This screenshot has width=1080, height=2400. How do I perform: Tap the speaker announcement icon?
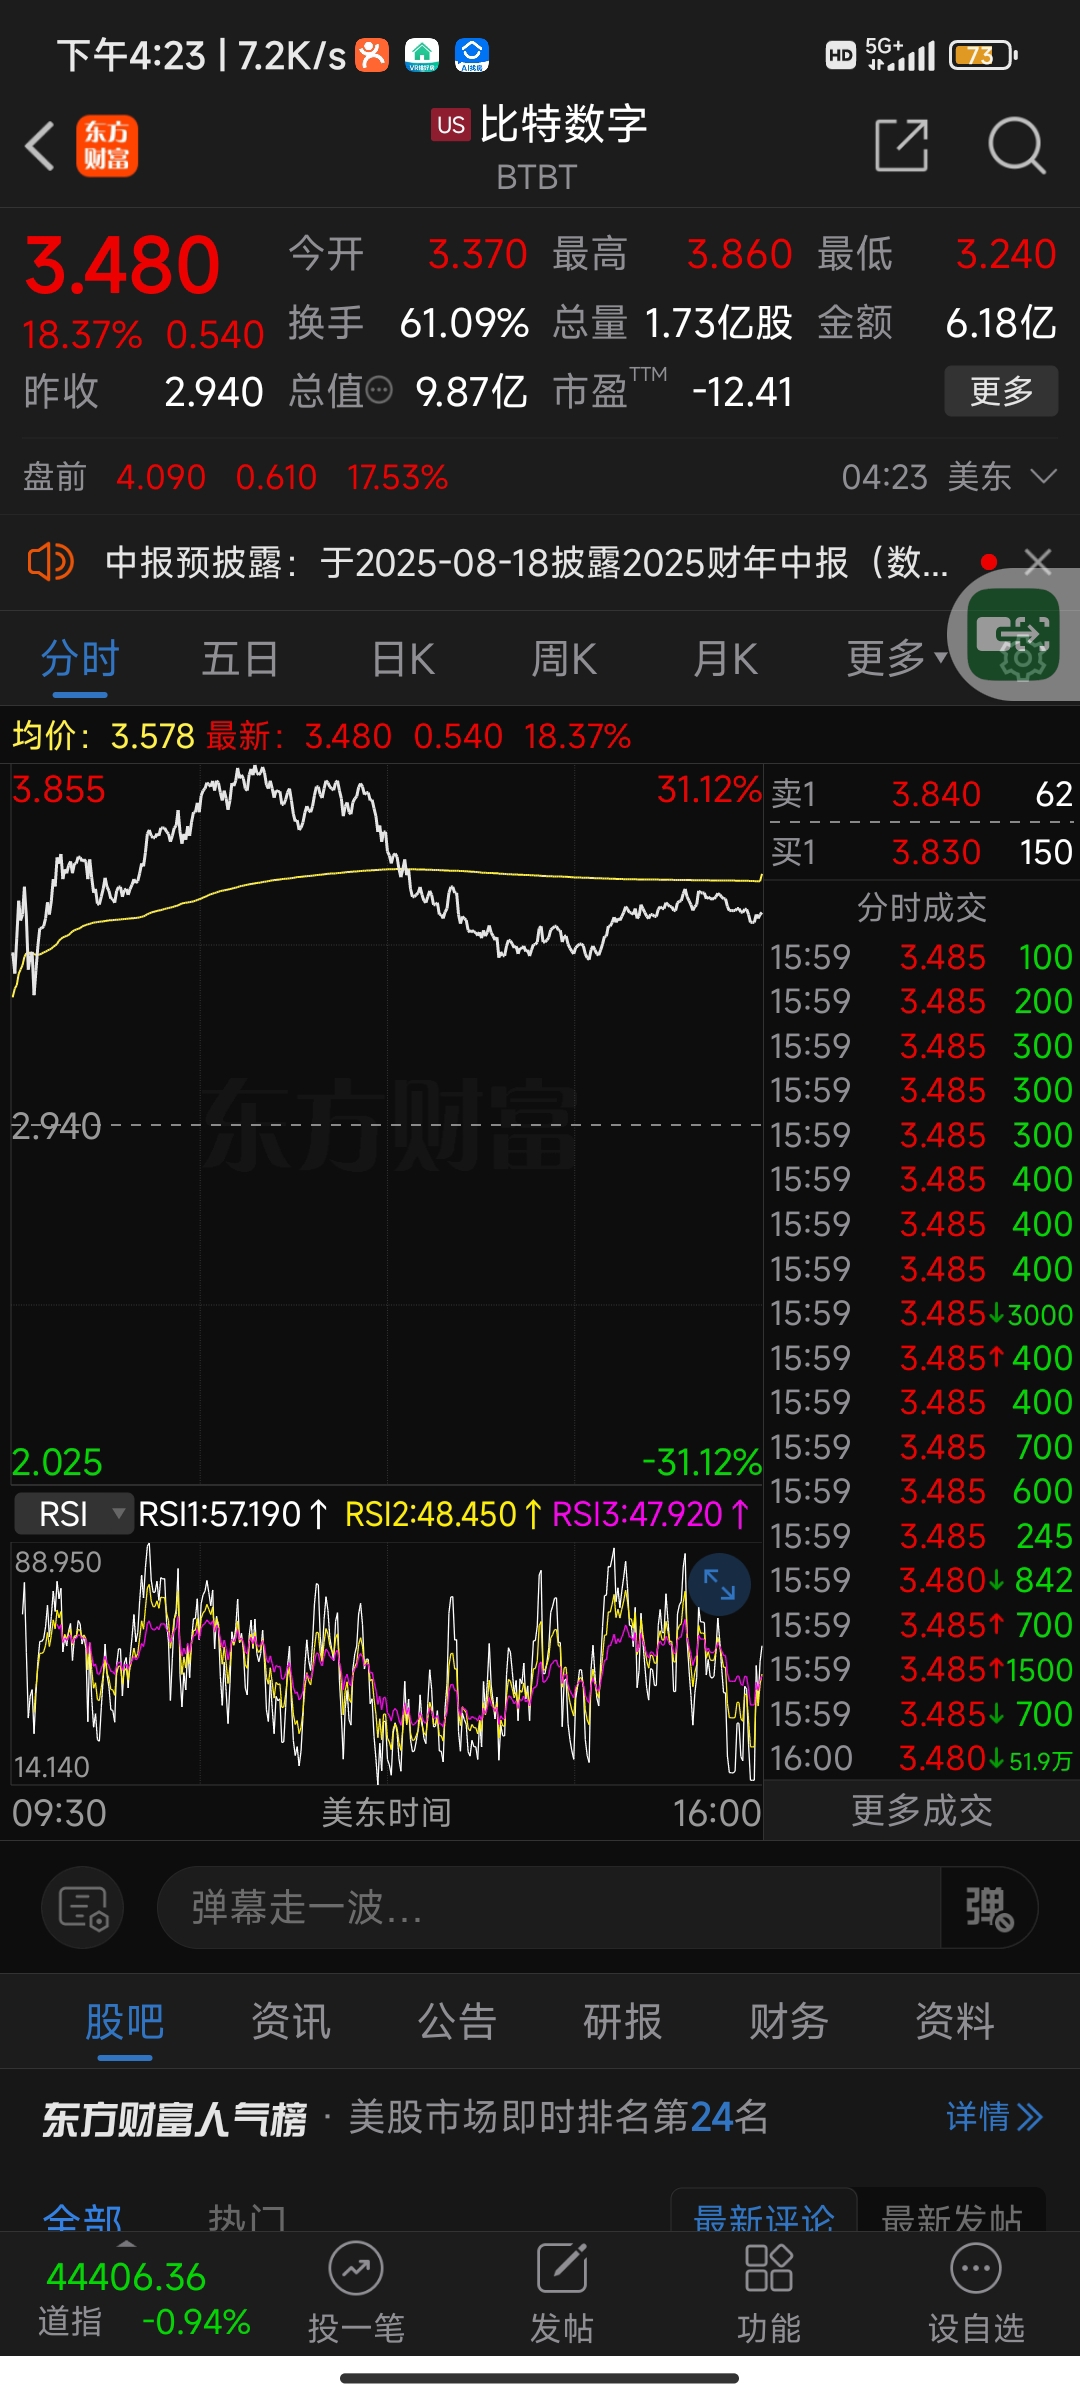pyautogui.click(x=50, y=562)
